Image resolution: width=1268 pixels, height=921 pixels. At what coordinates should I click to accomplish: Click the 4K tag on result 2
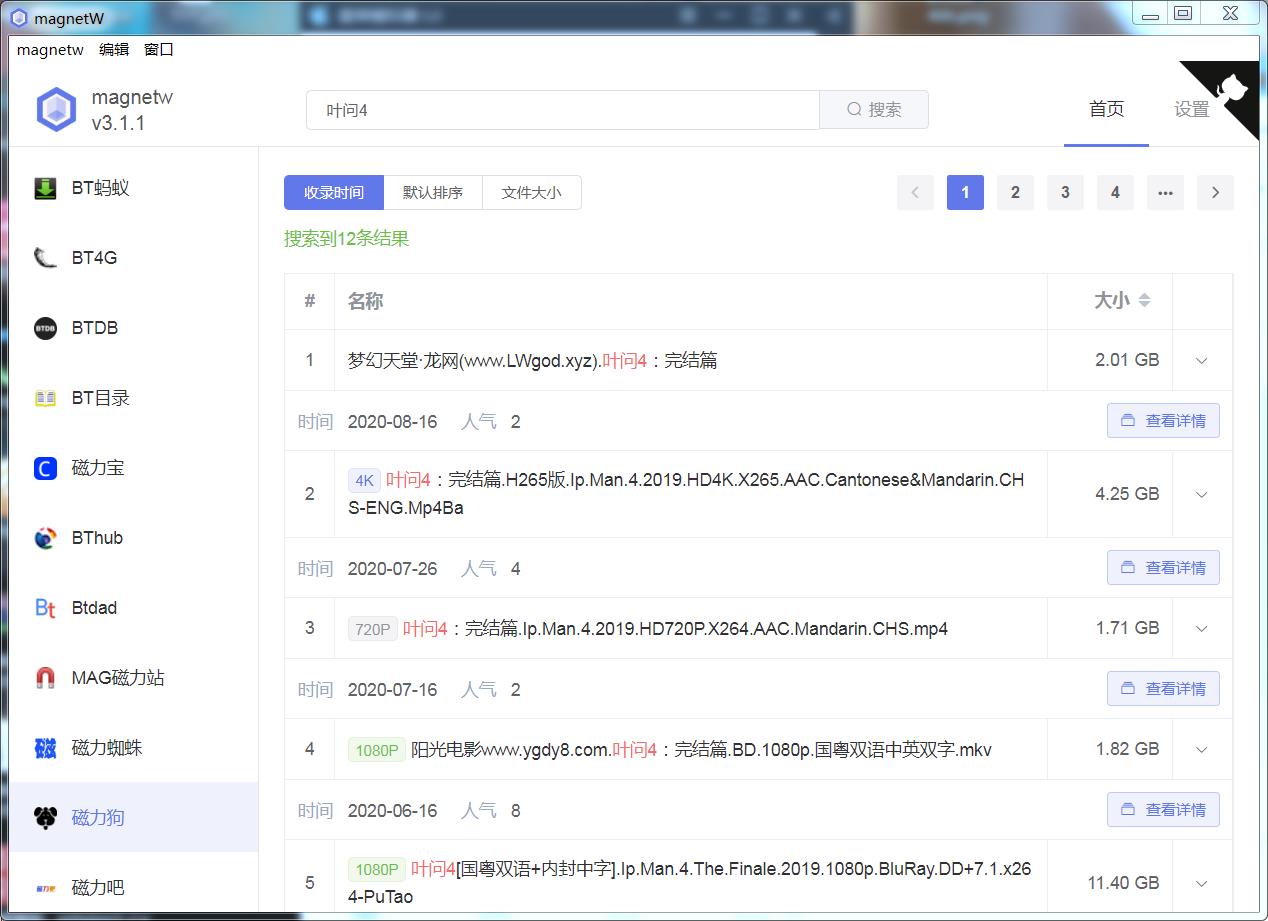(x=364, y=480)
